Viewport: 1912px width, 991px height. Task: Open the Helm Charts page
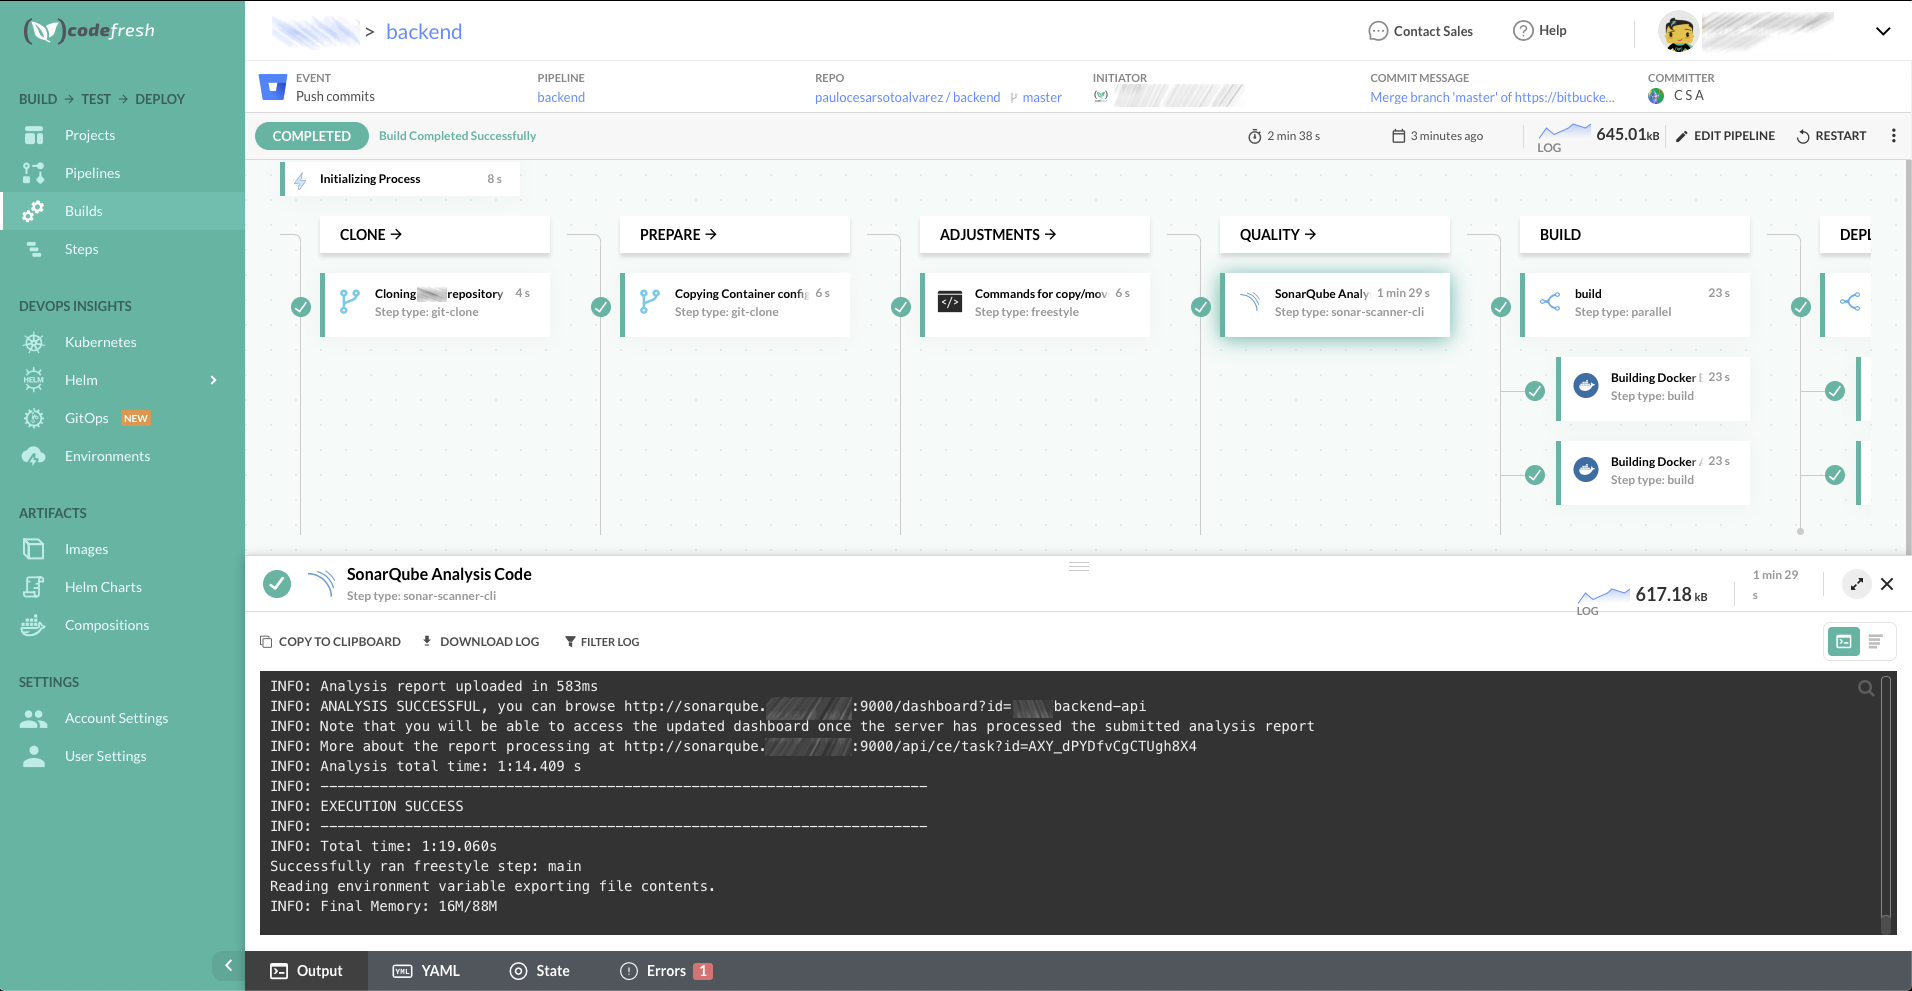(103, 586)
